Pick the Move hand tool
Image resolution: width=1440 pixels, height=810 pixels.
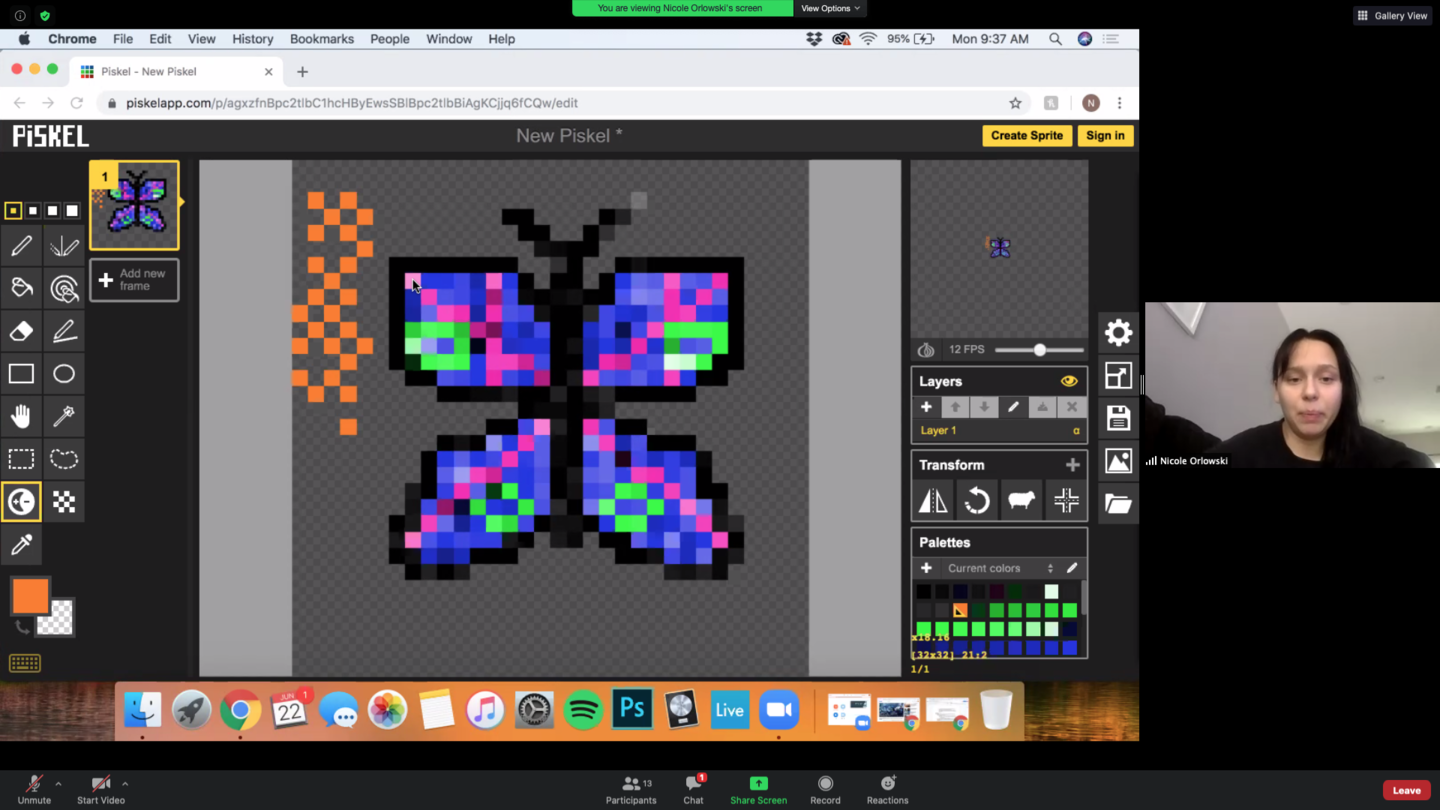[x=21, y=416]
